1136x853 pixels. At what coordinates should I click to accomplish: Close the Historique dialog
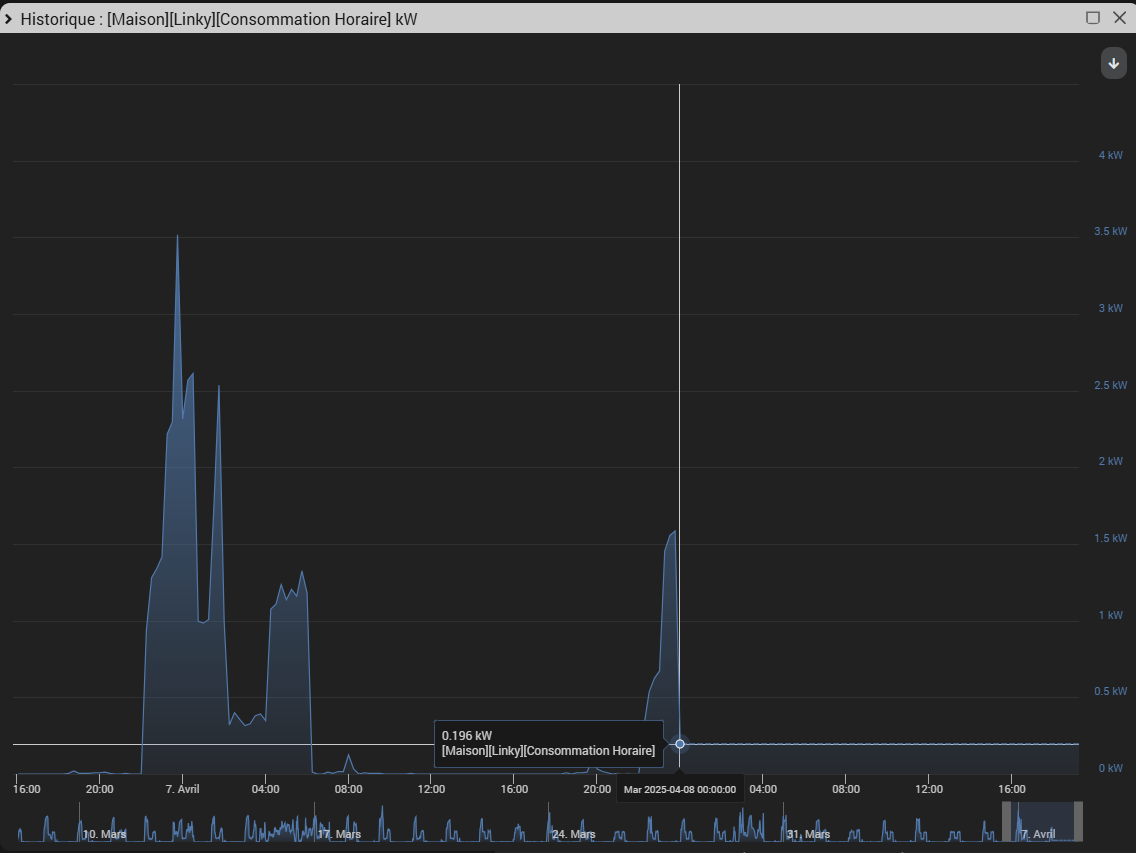tap(1119, 18)
